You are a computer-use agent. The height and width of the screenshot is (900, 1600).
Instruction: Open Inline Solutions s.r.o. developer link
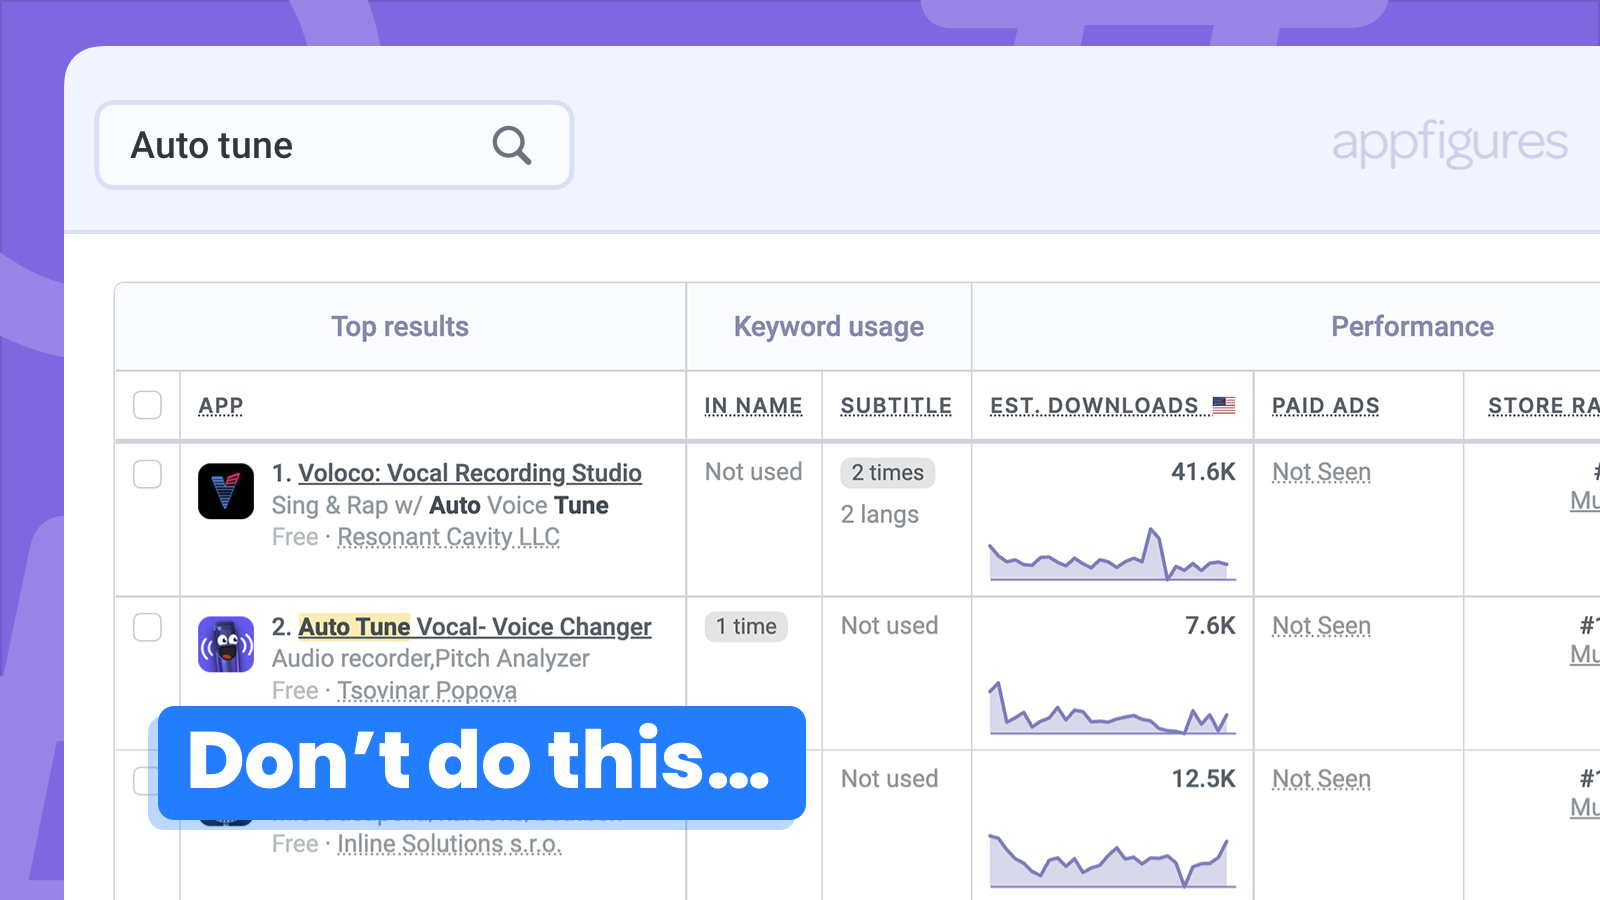point(449,844)
